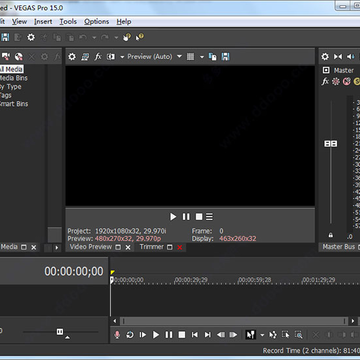Open Master Bus audio properties gear

(325, 57)
